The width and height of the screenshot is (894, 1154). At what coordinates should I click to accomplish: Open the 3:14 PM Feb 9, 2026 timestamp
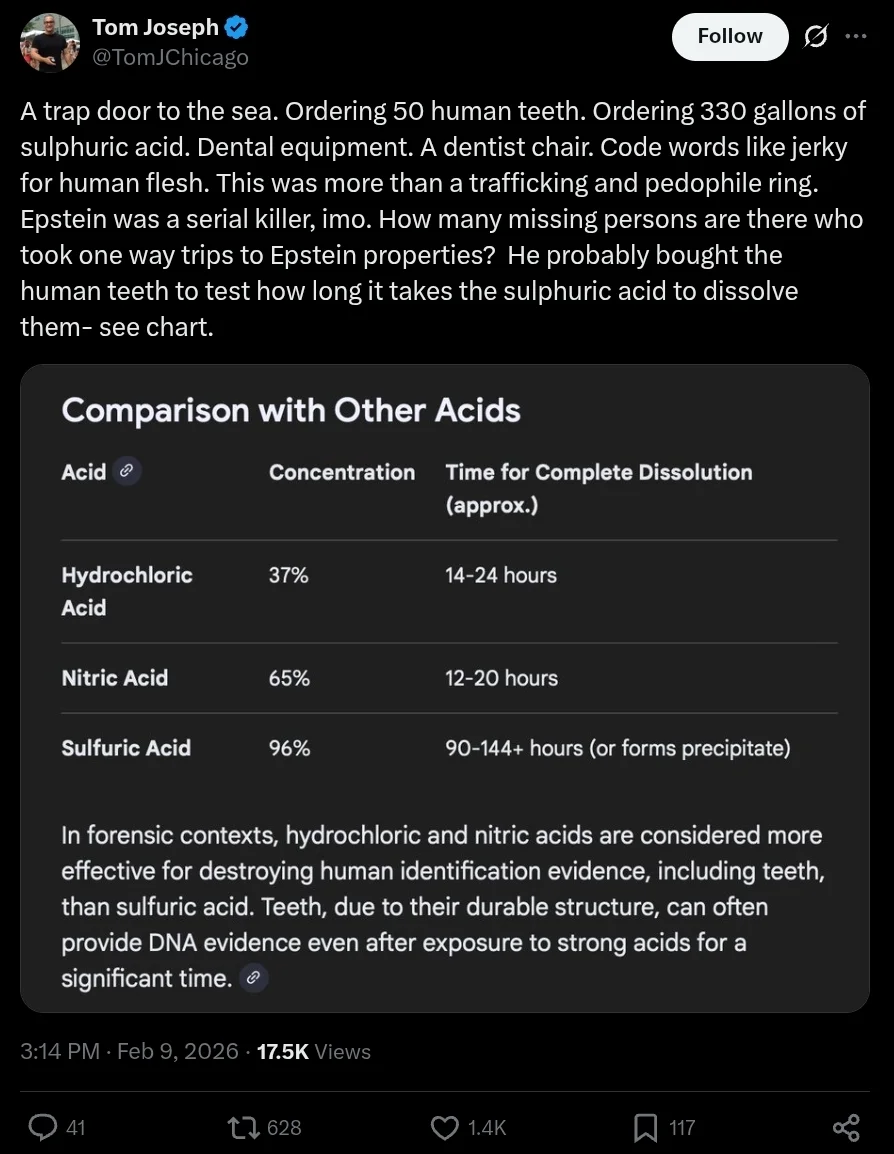pyautogui.click(x=129, y=1051)
